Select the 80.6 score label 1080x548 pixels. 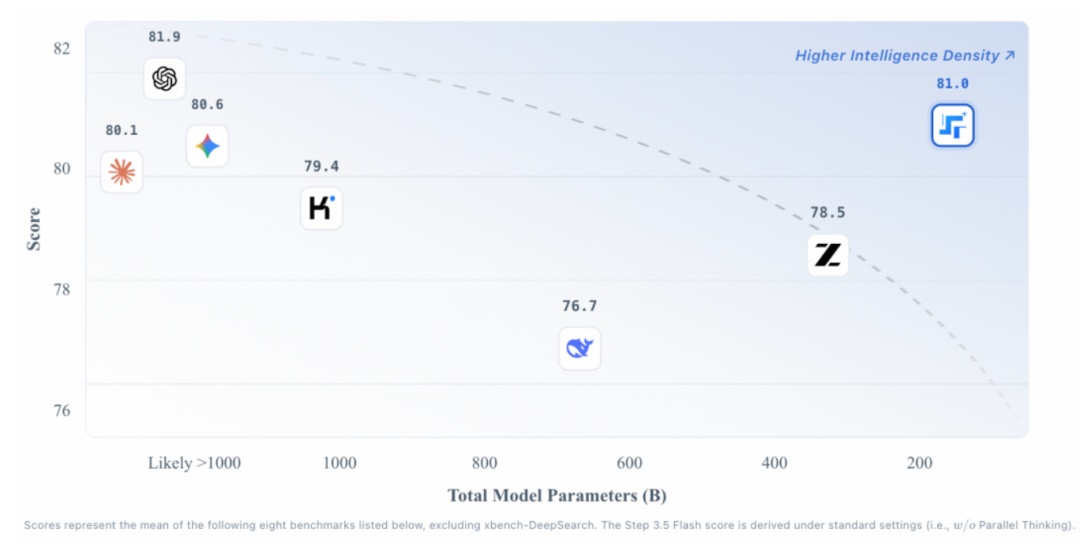click(207, 104)
